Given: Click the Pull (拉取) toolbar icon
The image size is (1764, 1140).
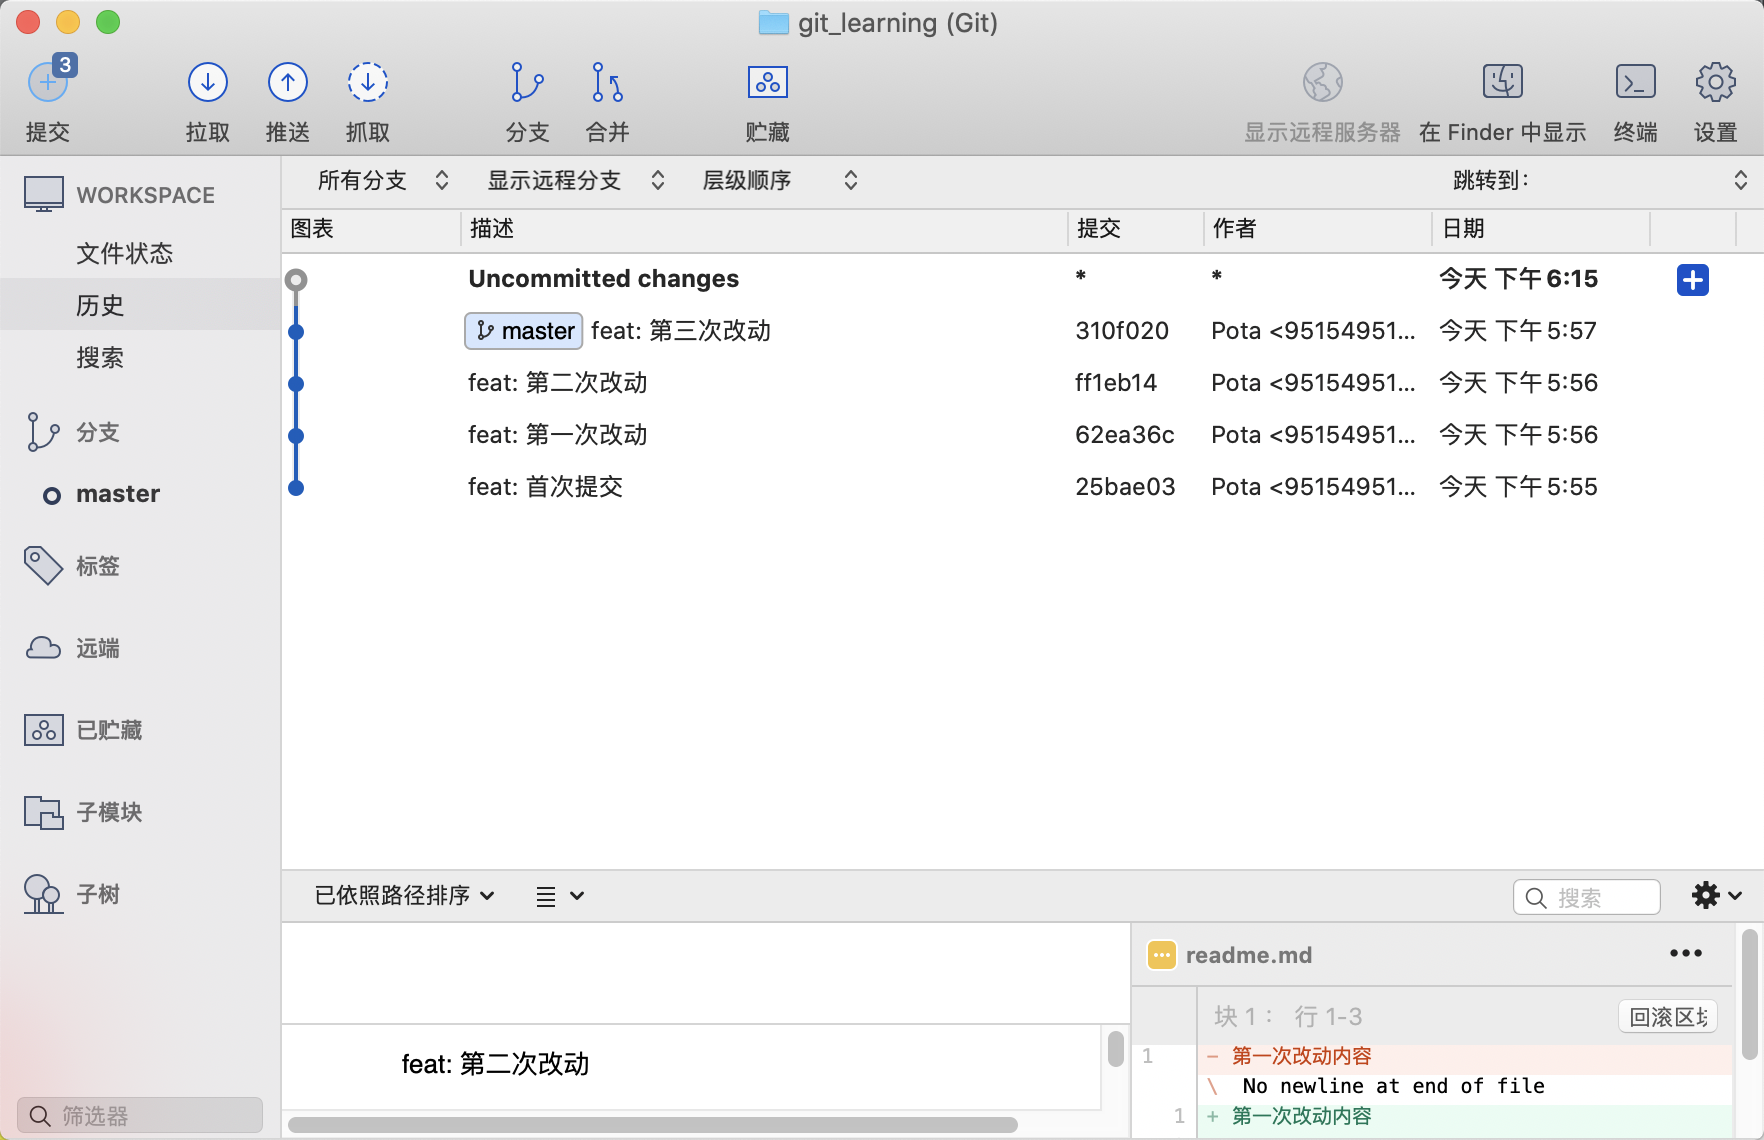Looking at the screenshot, I should click(x=208, y=82).
